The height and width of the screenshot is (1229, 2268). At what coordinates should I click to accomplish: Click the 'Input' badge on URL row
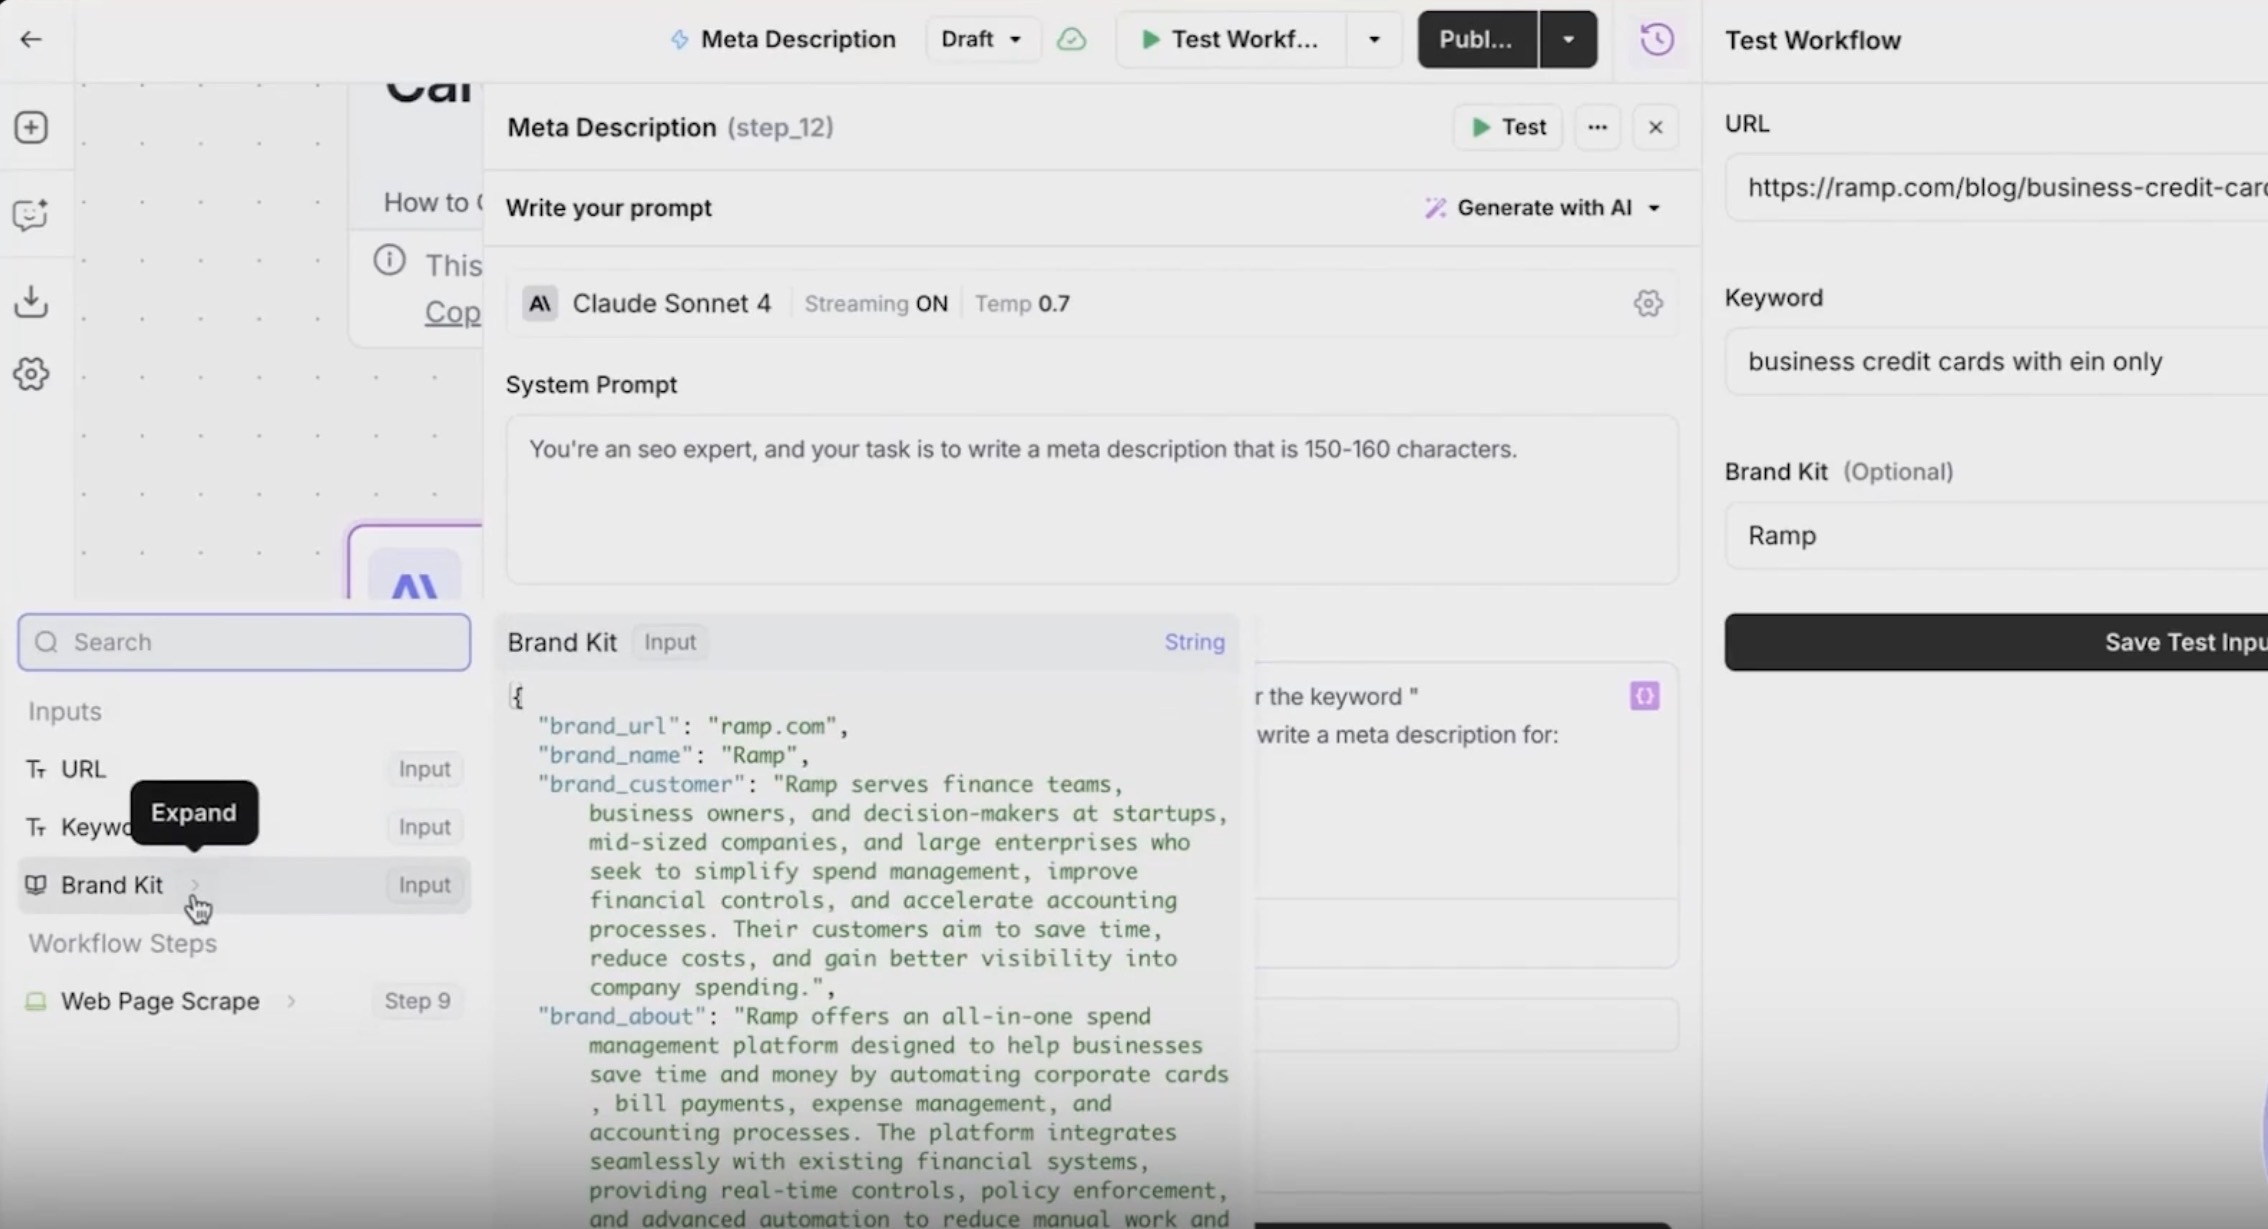point(425,769)
